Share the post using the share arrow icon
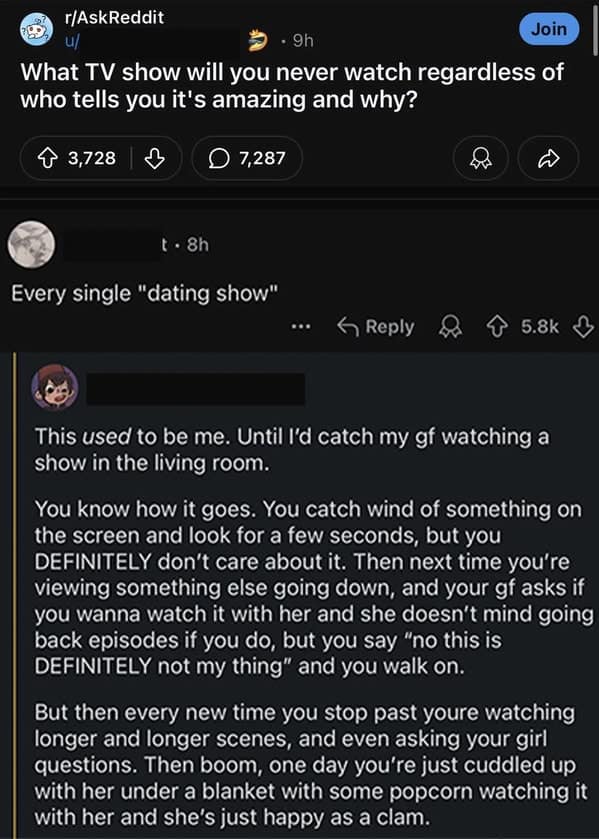The image size is (599, 839). coord(548,157)
